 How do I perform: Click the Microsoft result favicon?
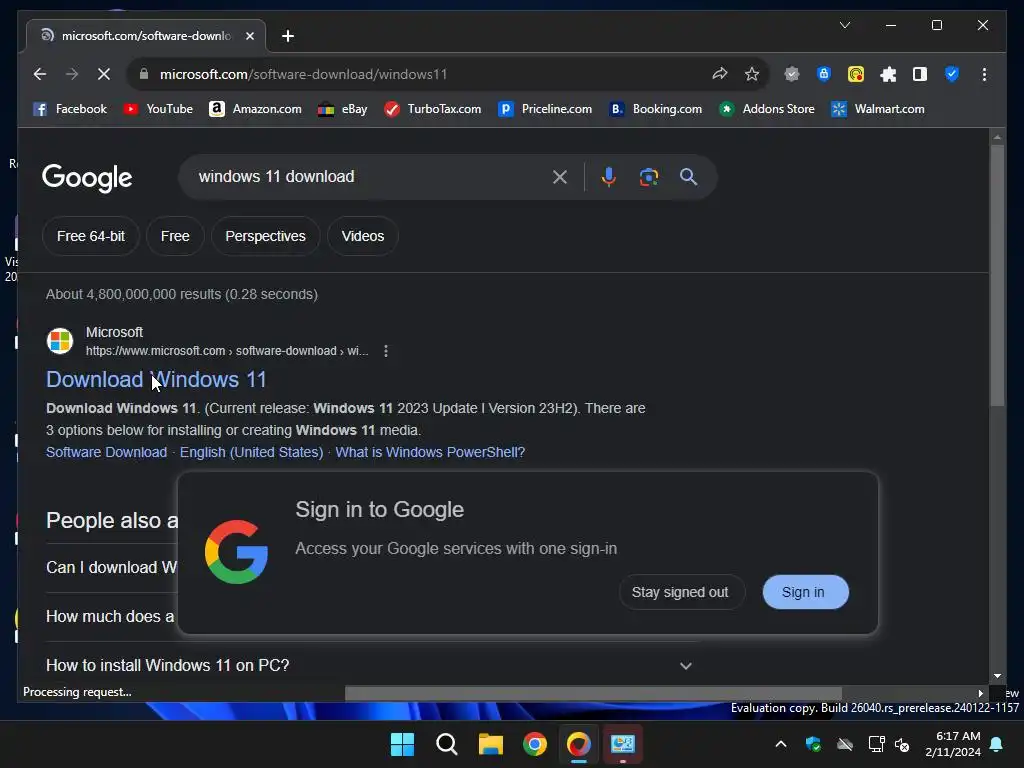point(59,341)
